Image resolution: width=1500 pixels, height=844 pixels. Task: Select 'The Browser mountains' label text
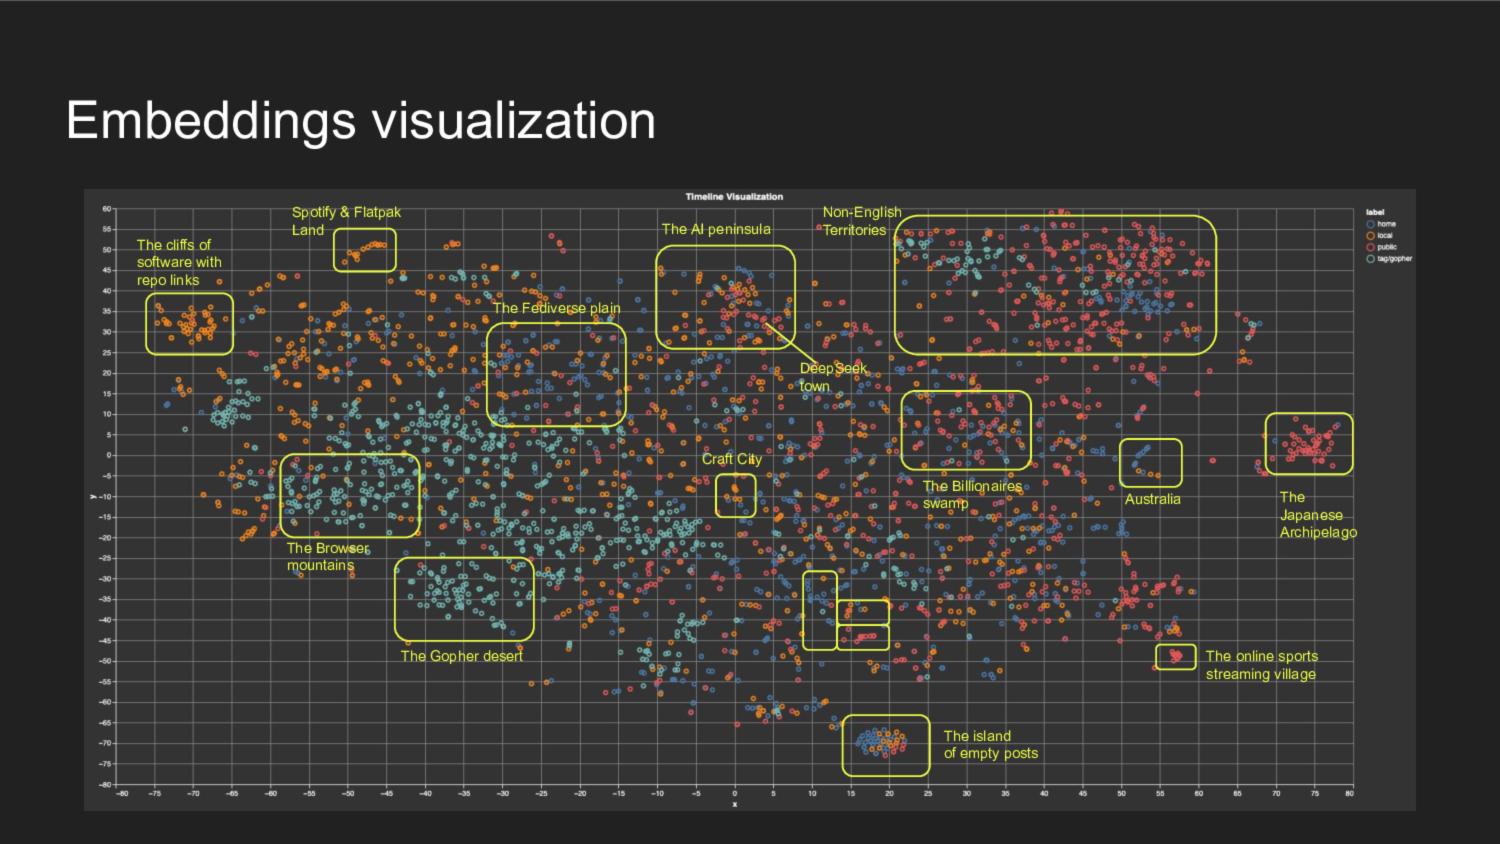pos(327,557)
